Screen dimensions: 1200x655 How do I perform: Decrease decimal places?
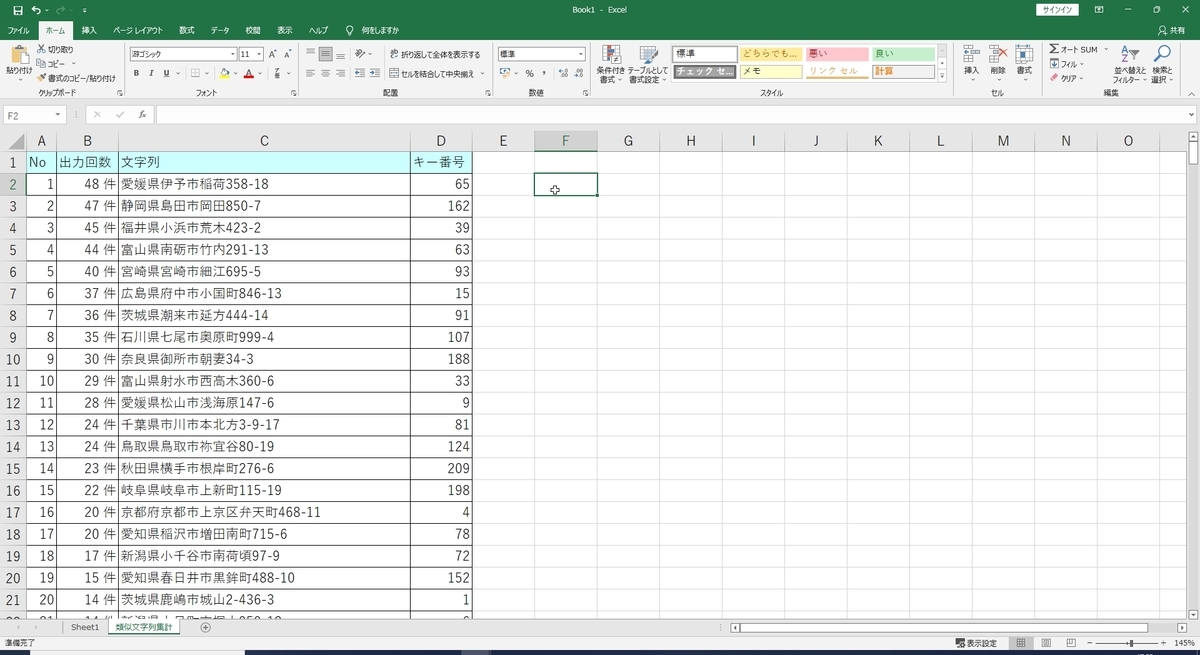[x=579, y=73]
